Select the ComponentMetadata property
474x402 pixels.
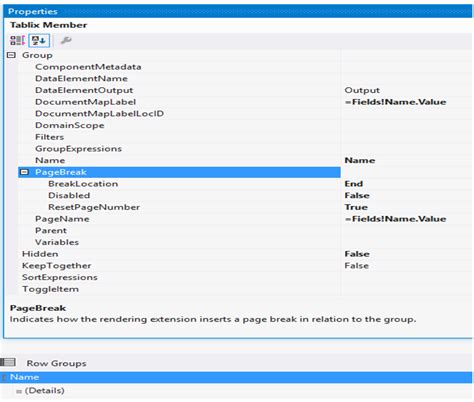coord(88,67)
